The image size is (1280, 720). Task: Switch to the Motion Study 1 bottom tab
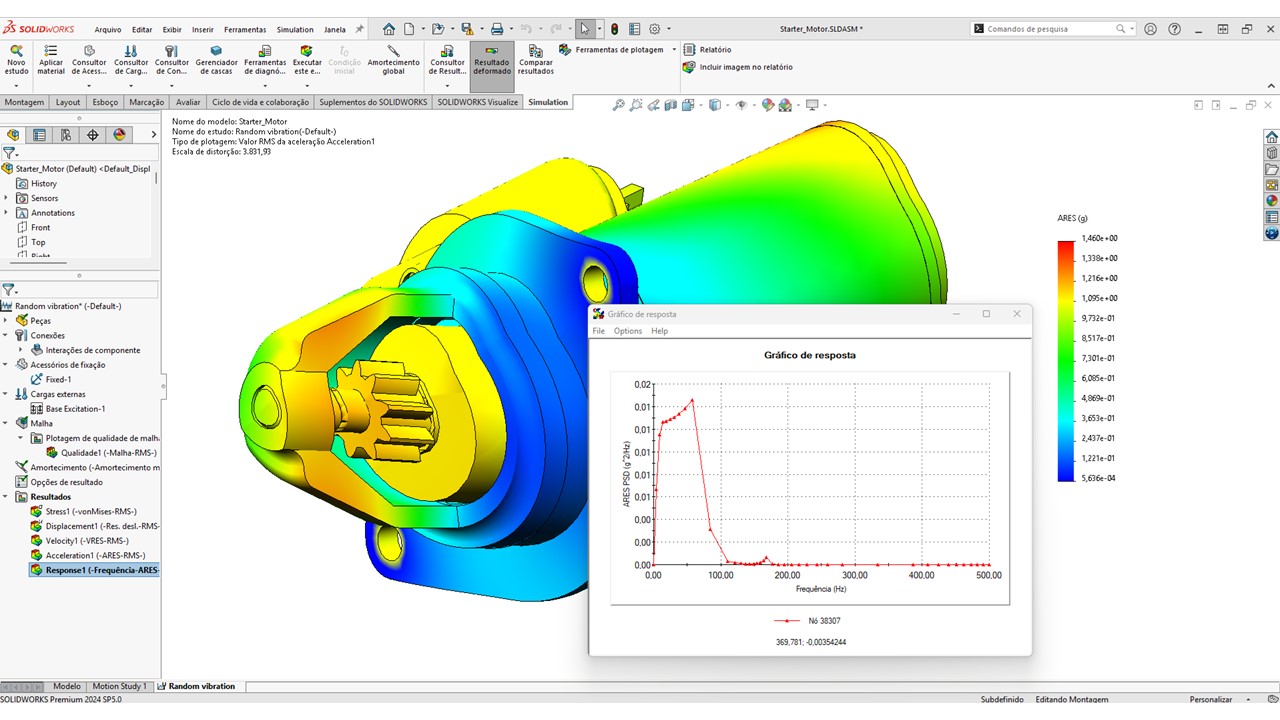(x=119, y=686)
